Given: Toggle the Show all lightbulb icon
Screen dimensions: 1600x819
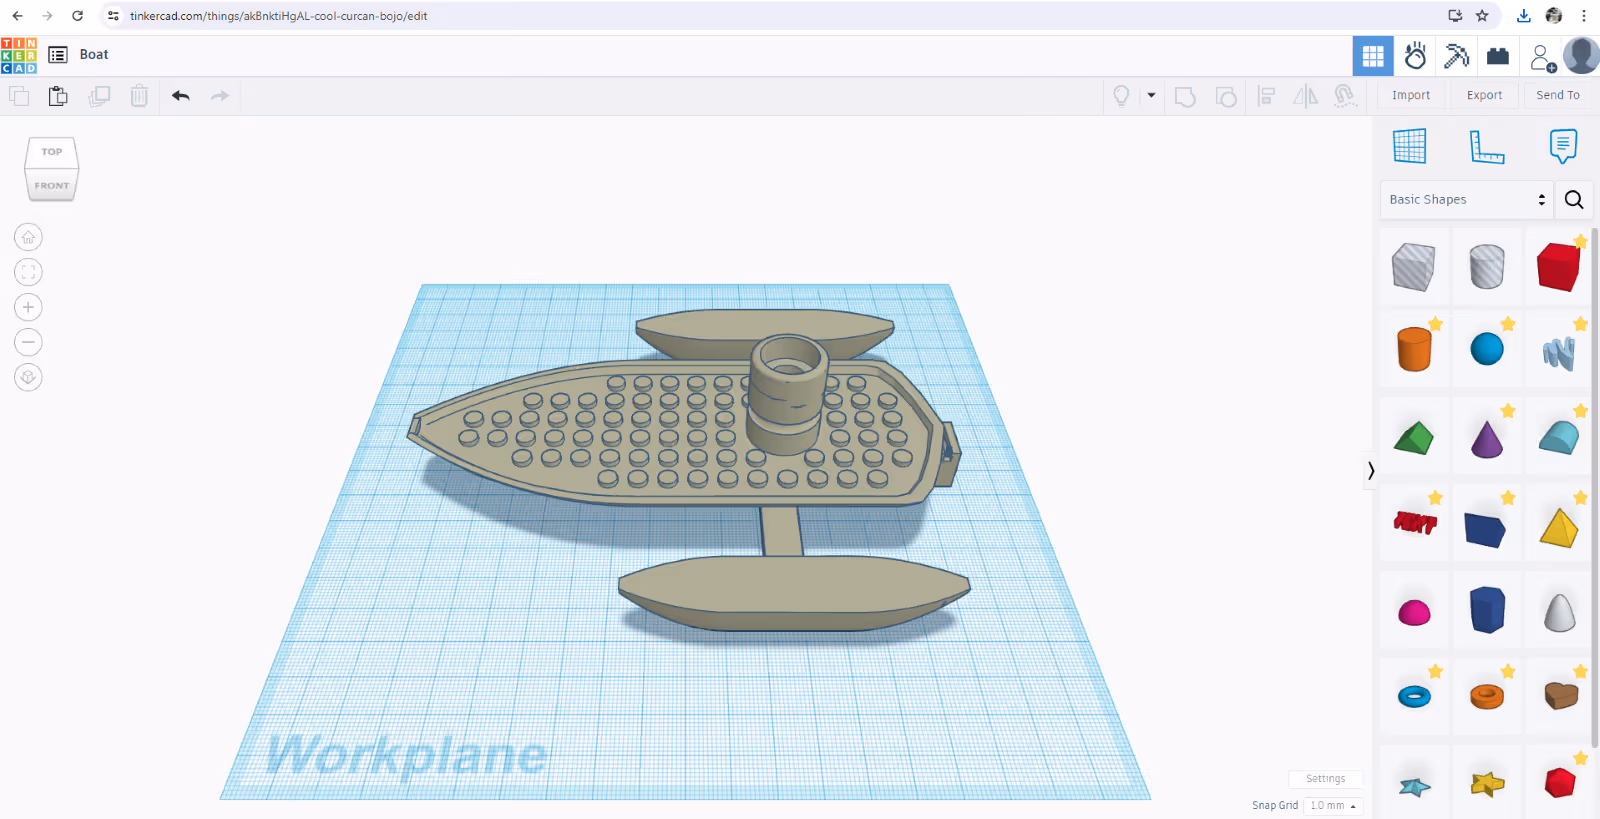Looking at the screenshot, I should click(x=1122, y=96).
